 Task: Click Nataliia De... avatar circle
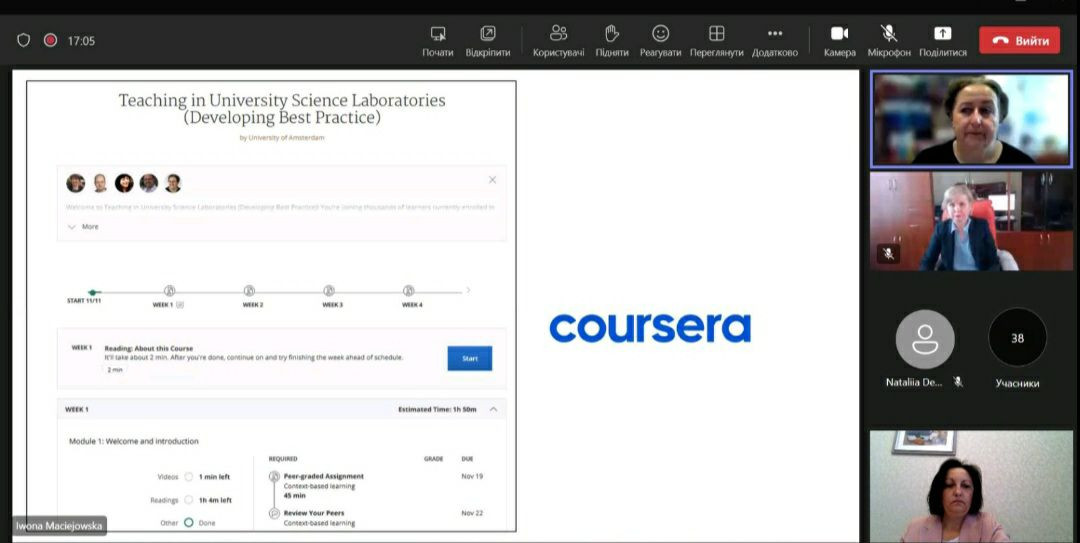pos(924,338)
